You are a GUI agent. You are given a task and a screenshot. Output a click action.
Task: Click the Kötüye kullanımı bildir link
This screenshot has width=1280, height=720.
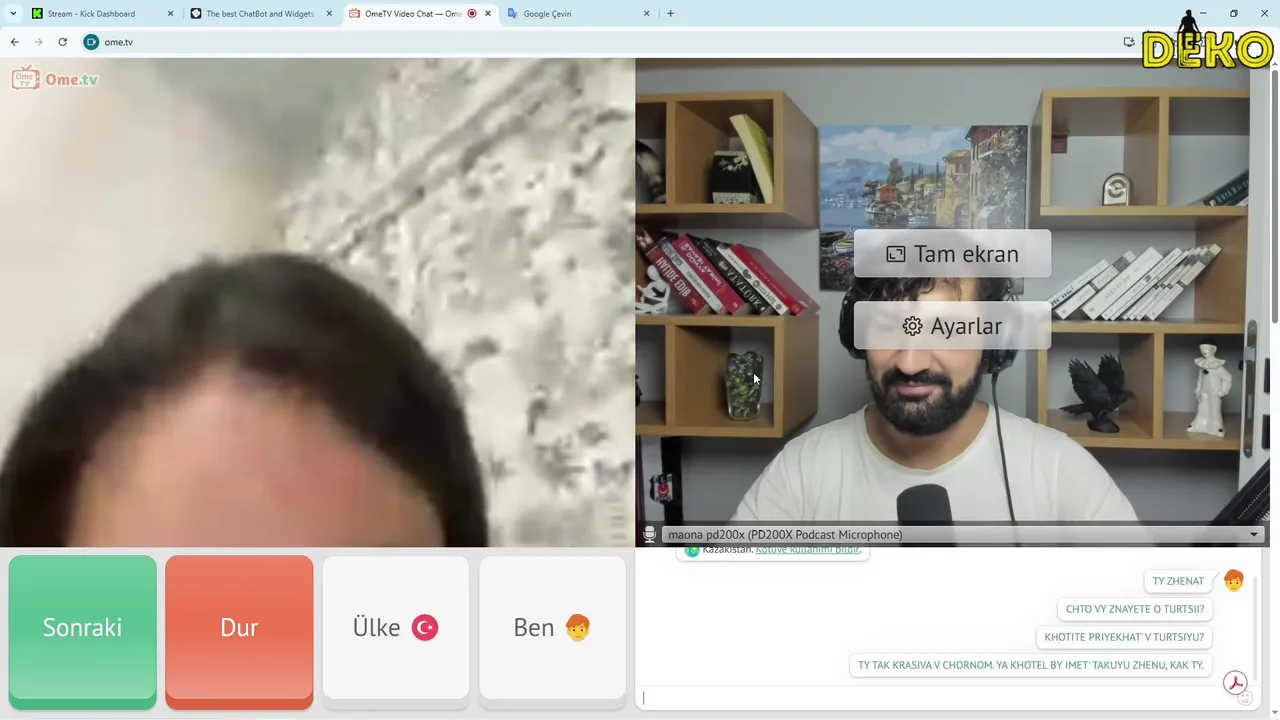point(807,550)
